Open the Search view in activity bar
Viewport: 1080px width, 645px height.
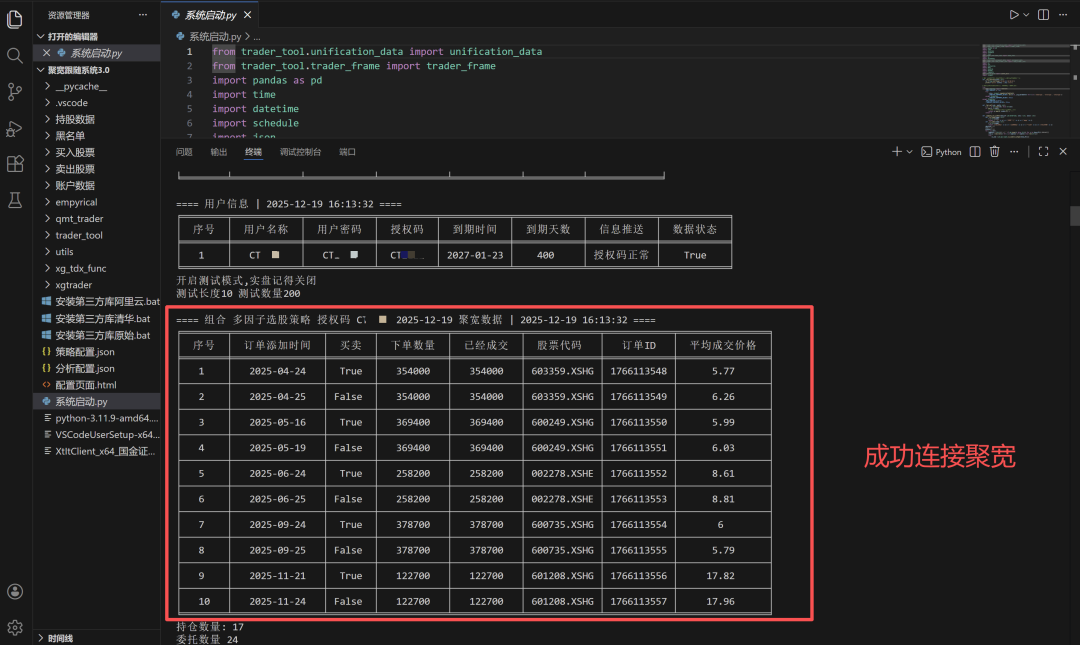[x=15, y=56]
